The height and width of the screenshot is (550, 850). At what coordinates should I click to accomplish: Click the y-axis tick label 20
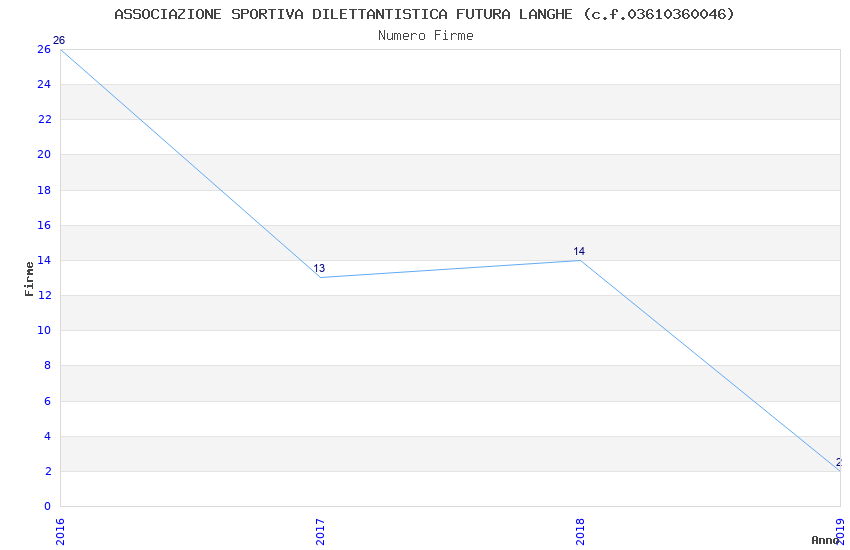coord(44,154)
